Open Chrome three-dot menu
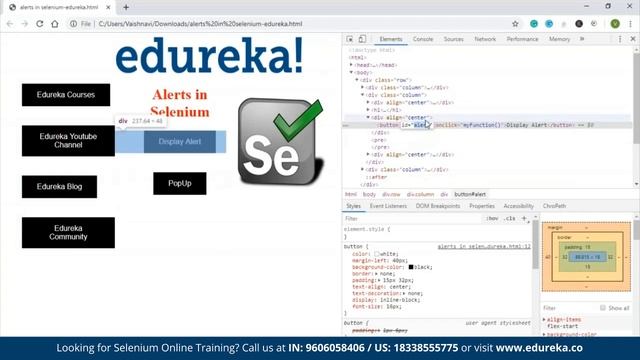Screen dimensions: 640x360 pyautogui.click(x=631, y=24)
